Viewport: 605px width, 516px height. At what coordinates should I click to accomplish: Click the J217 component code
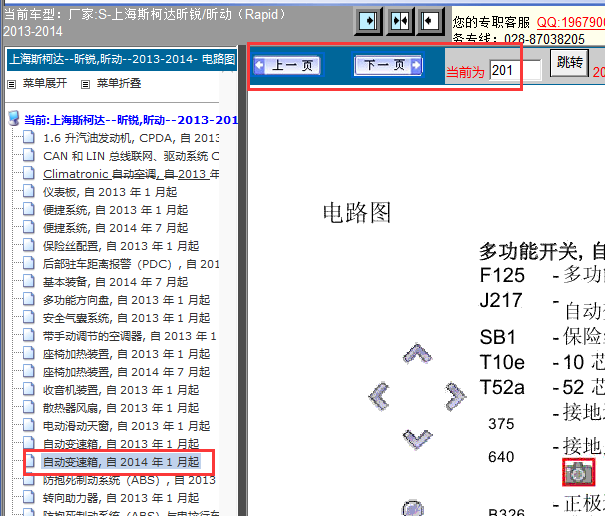coord(501,300)
